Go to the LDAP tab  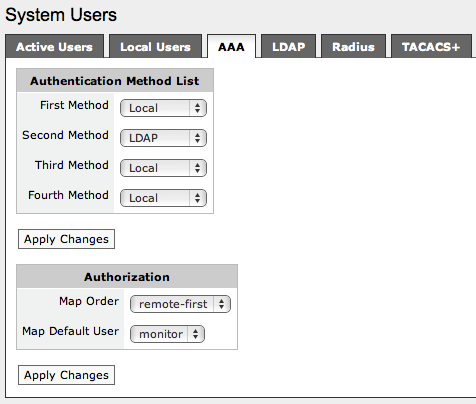pyautogui.click(x=288, y=46)
